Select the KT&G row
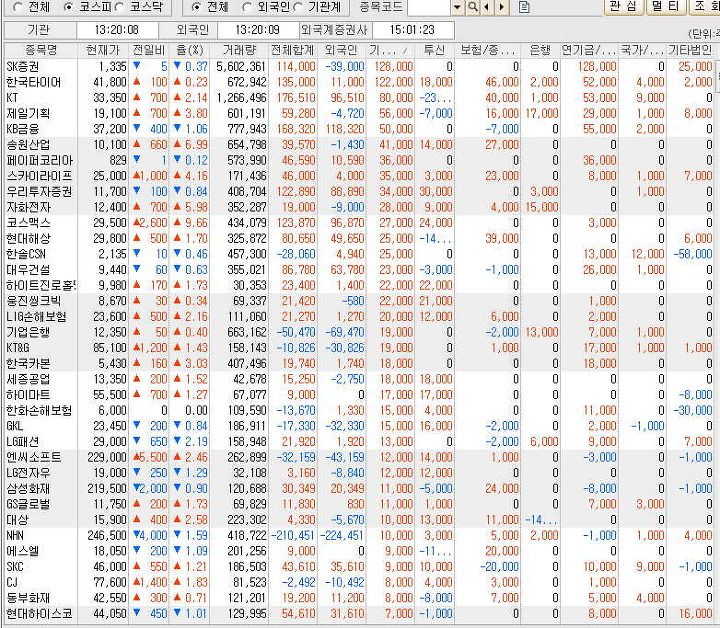Viewport: 720px width, 628px height. 359,348
